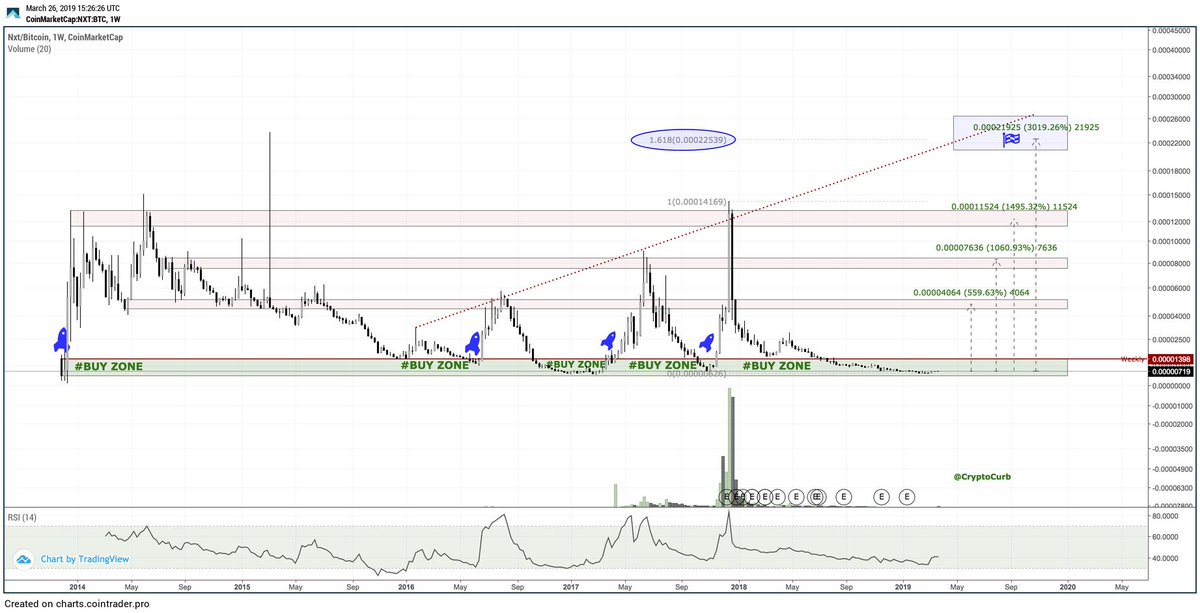Click the 2014 label on the time axis

(76, 589)
